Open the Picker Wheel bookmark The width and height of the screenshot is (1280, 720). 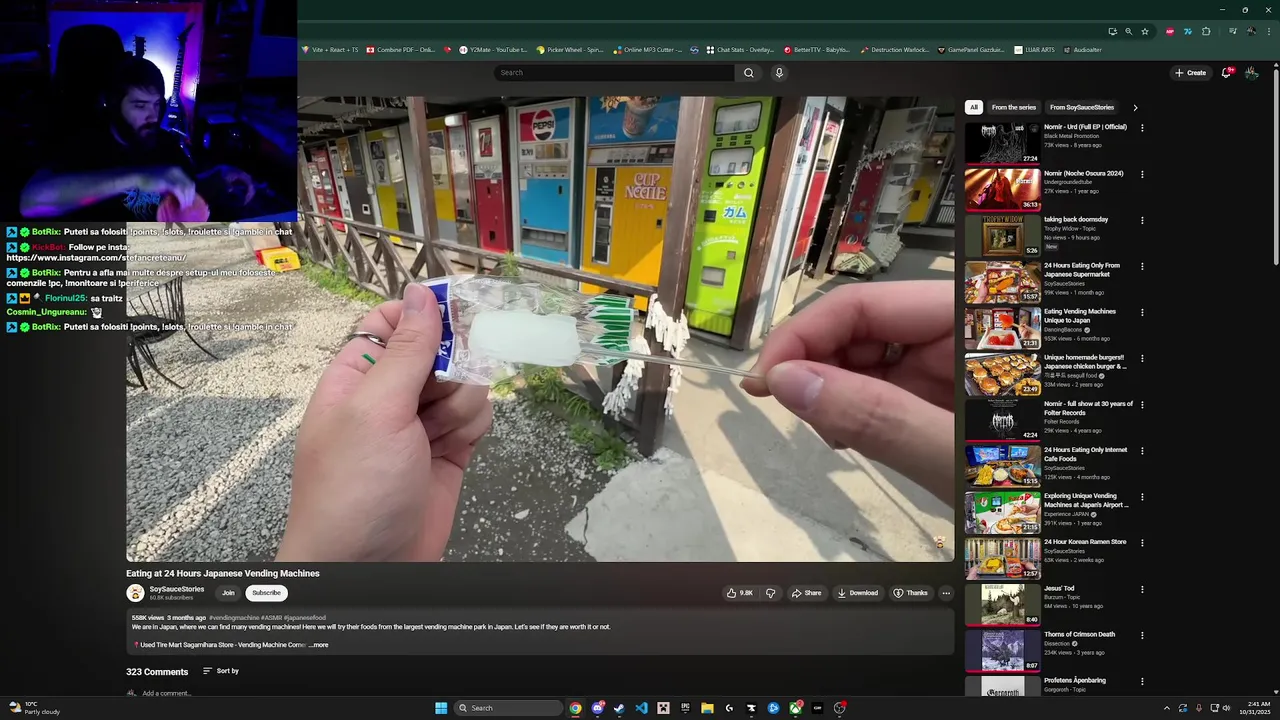coord(570,50)
